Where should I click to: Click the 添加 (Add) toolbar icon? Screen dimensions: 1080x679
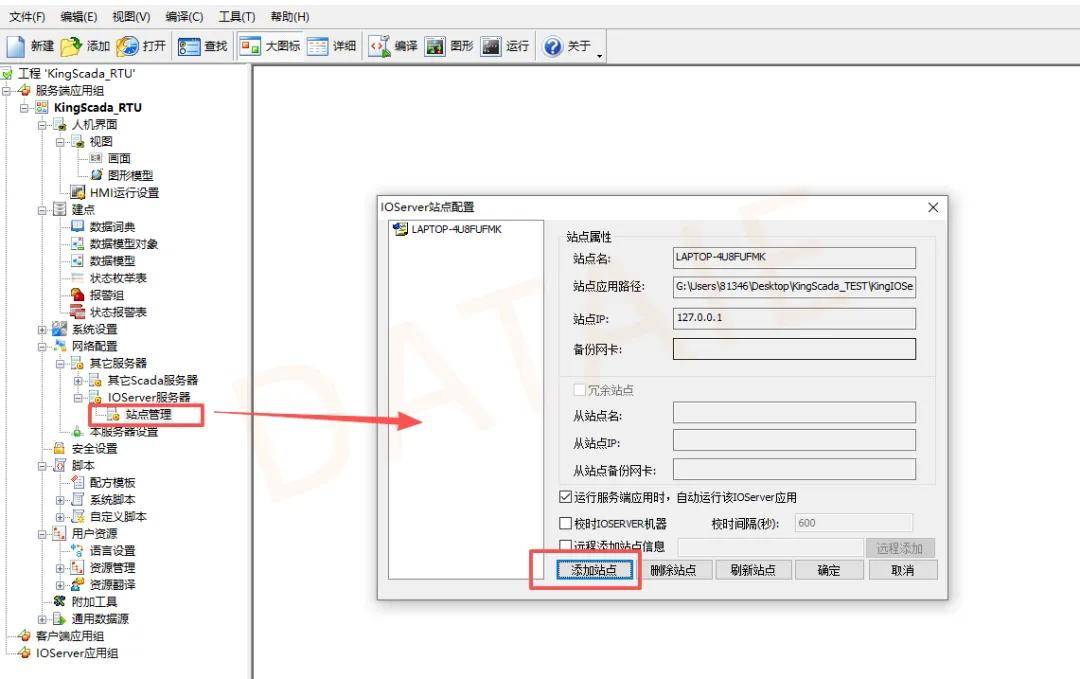[x=71, y=46]
